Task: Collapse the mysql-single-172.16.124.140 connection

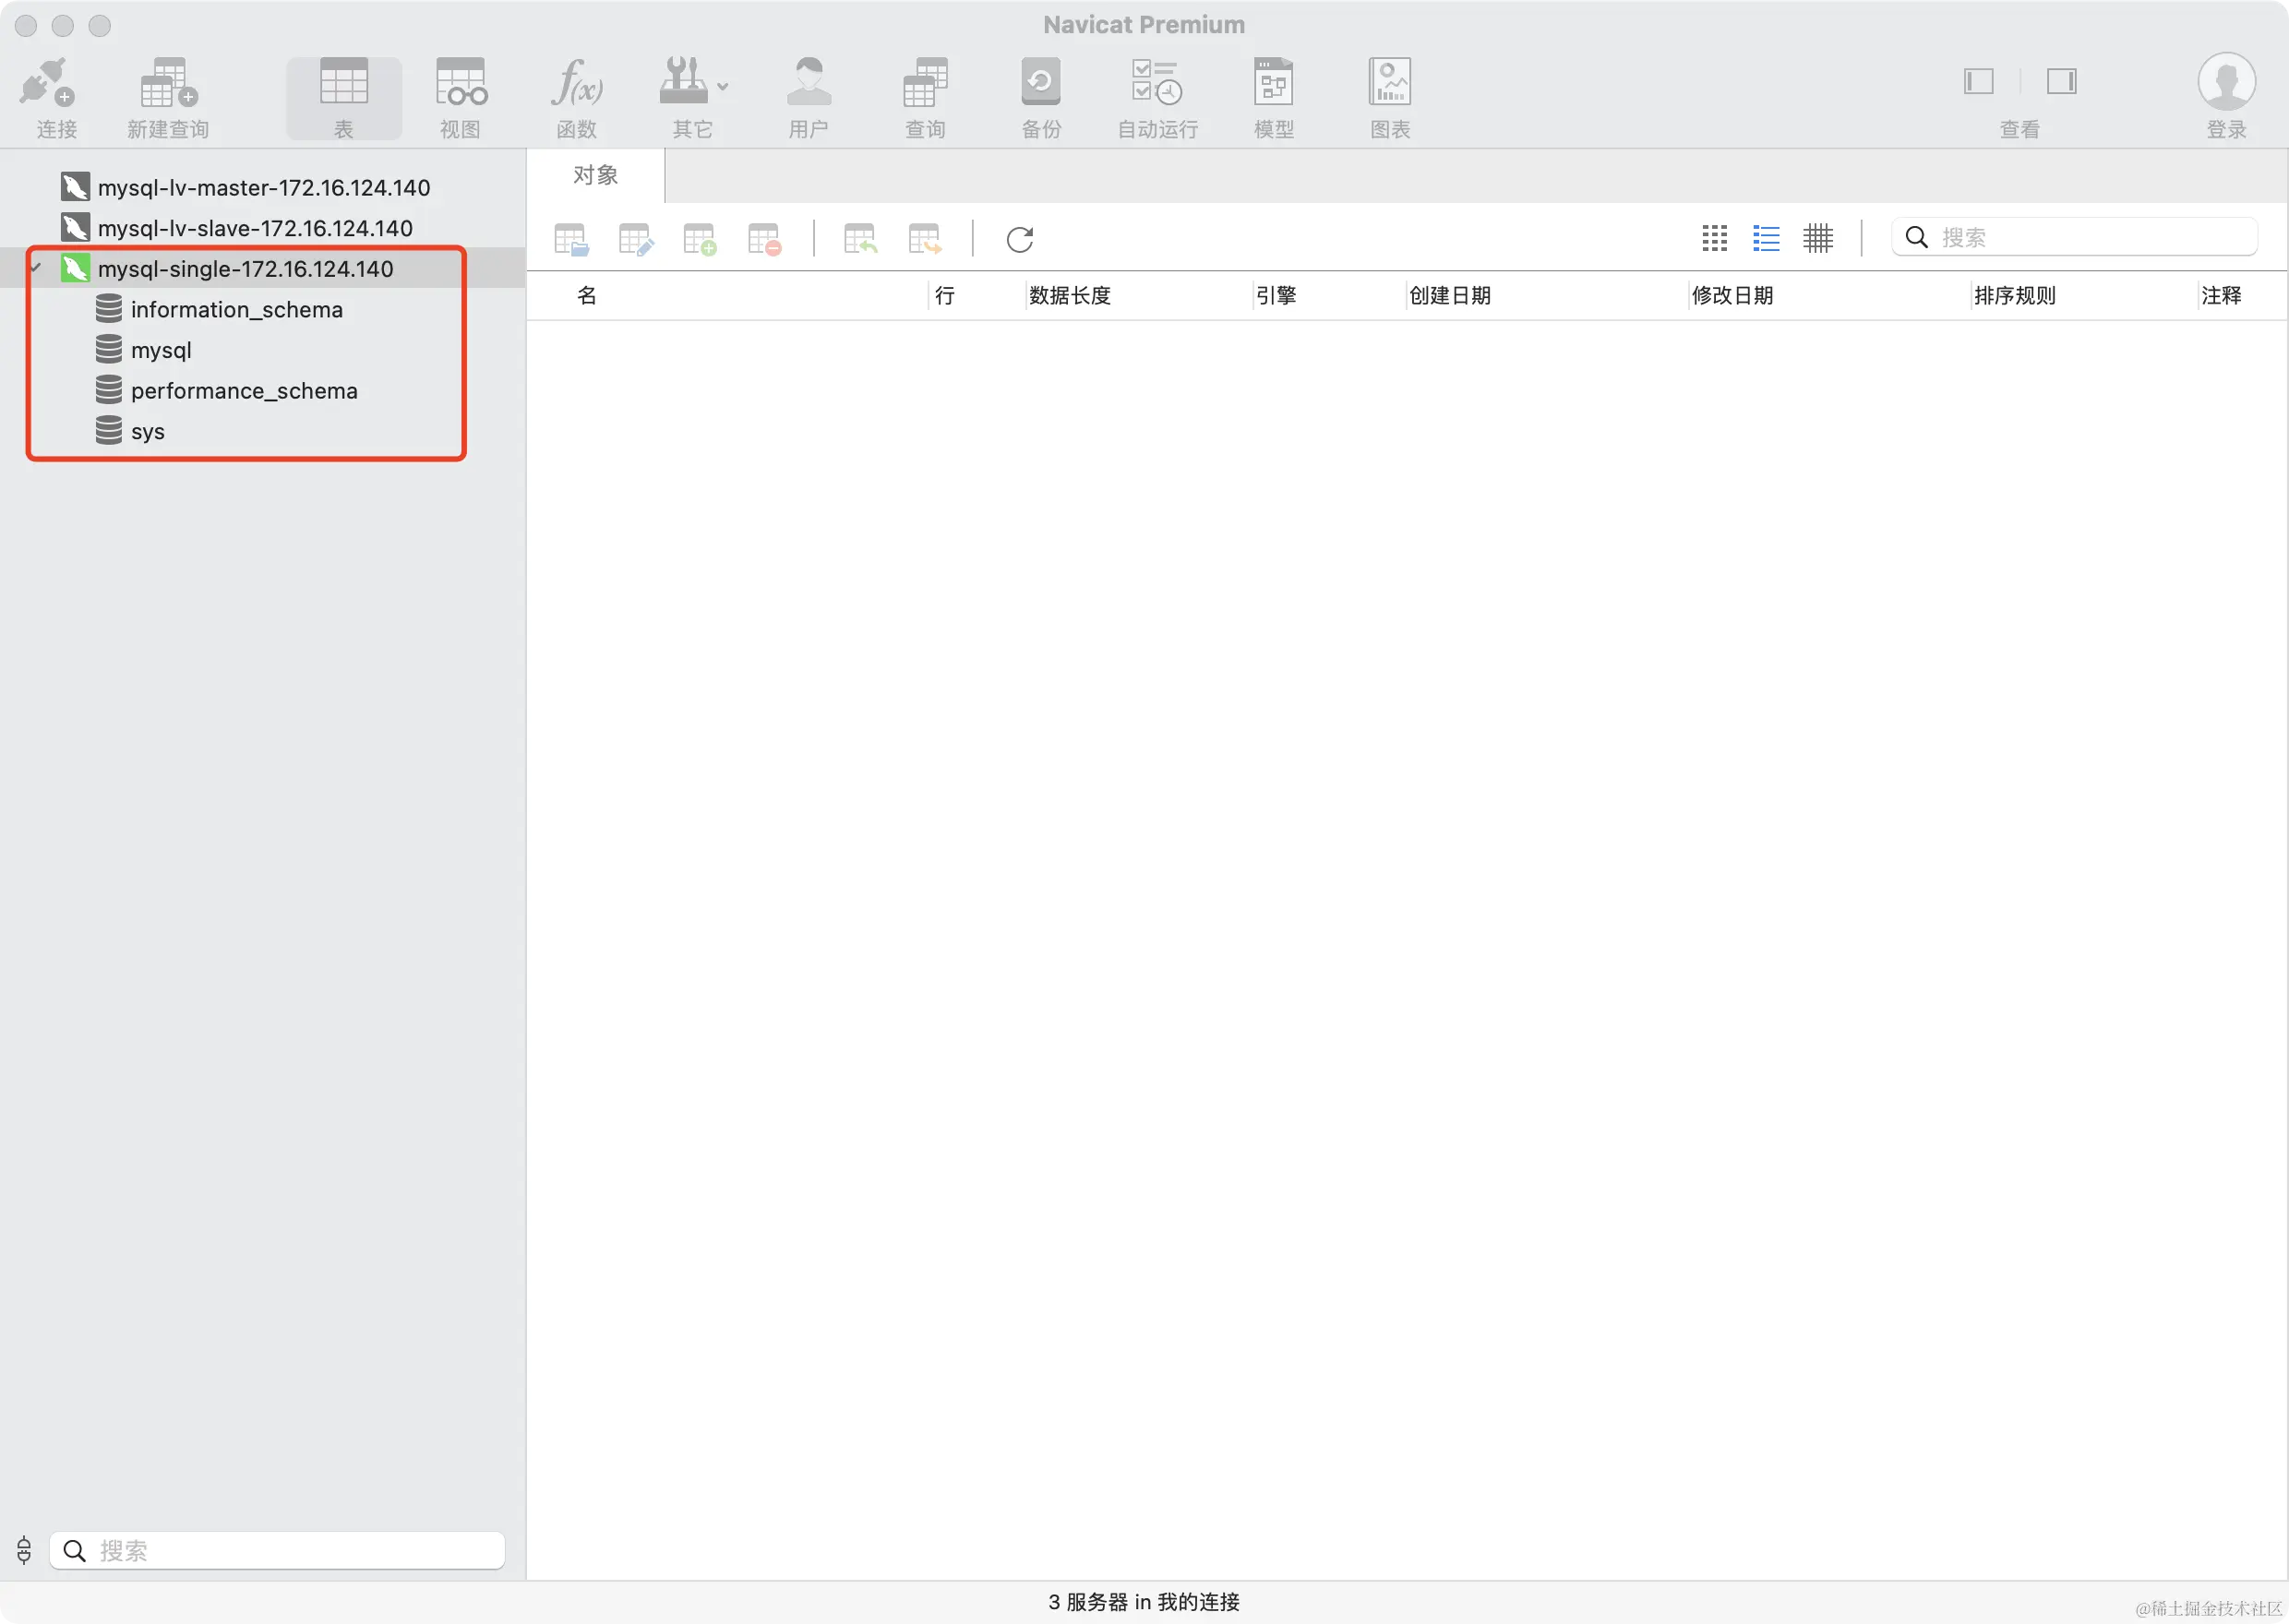Action: tap(36, 268)
